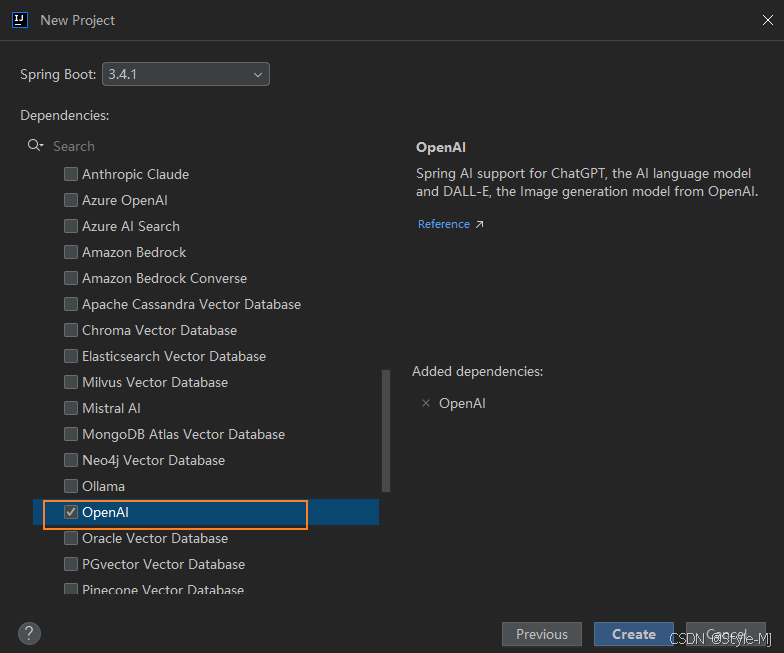Enable the Azure OpenAI dependency
This screenshot has width=784, height=653.
(x=71, y=200)
